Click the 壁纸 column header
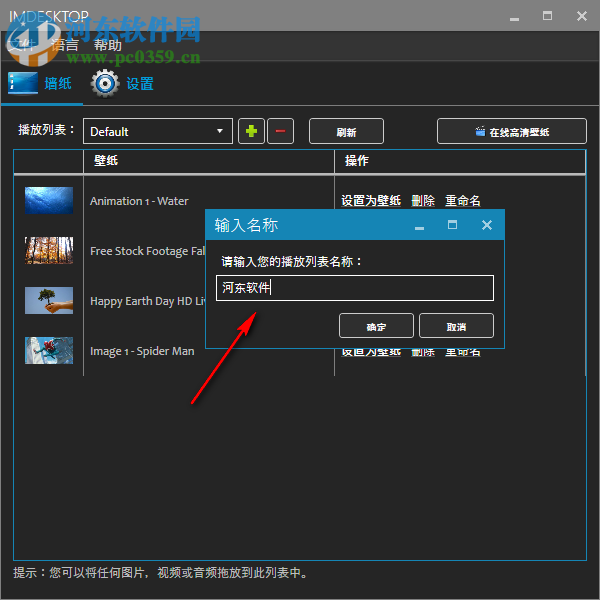 [106, 161]
